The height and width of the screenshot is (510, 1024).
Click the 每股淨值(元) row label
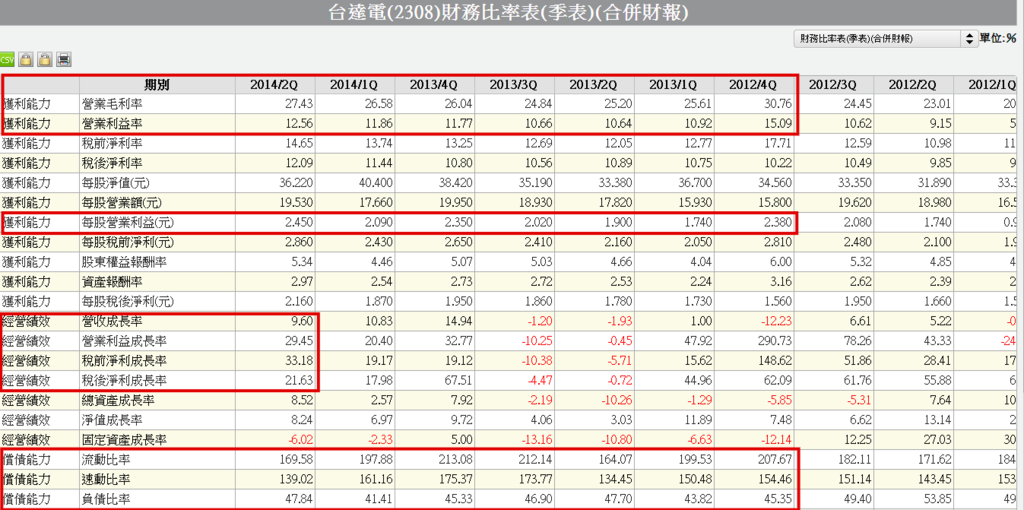118,183
